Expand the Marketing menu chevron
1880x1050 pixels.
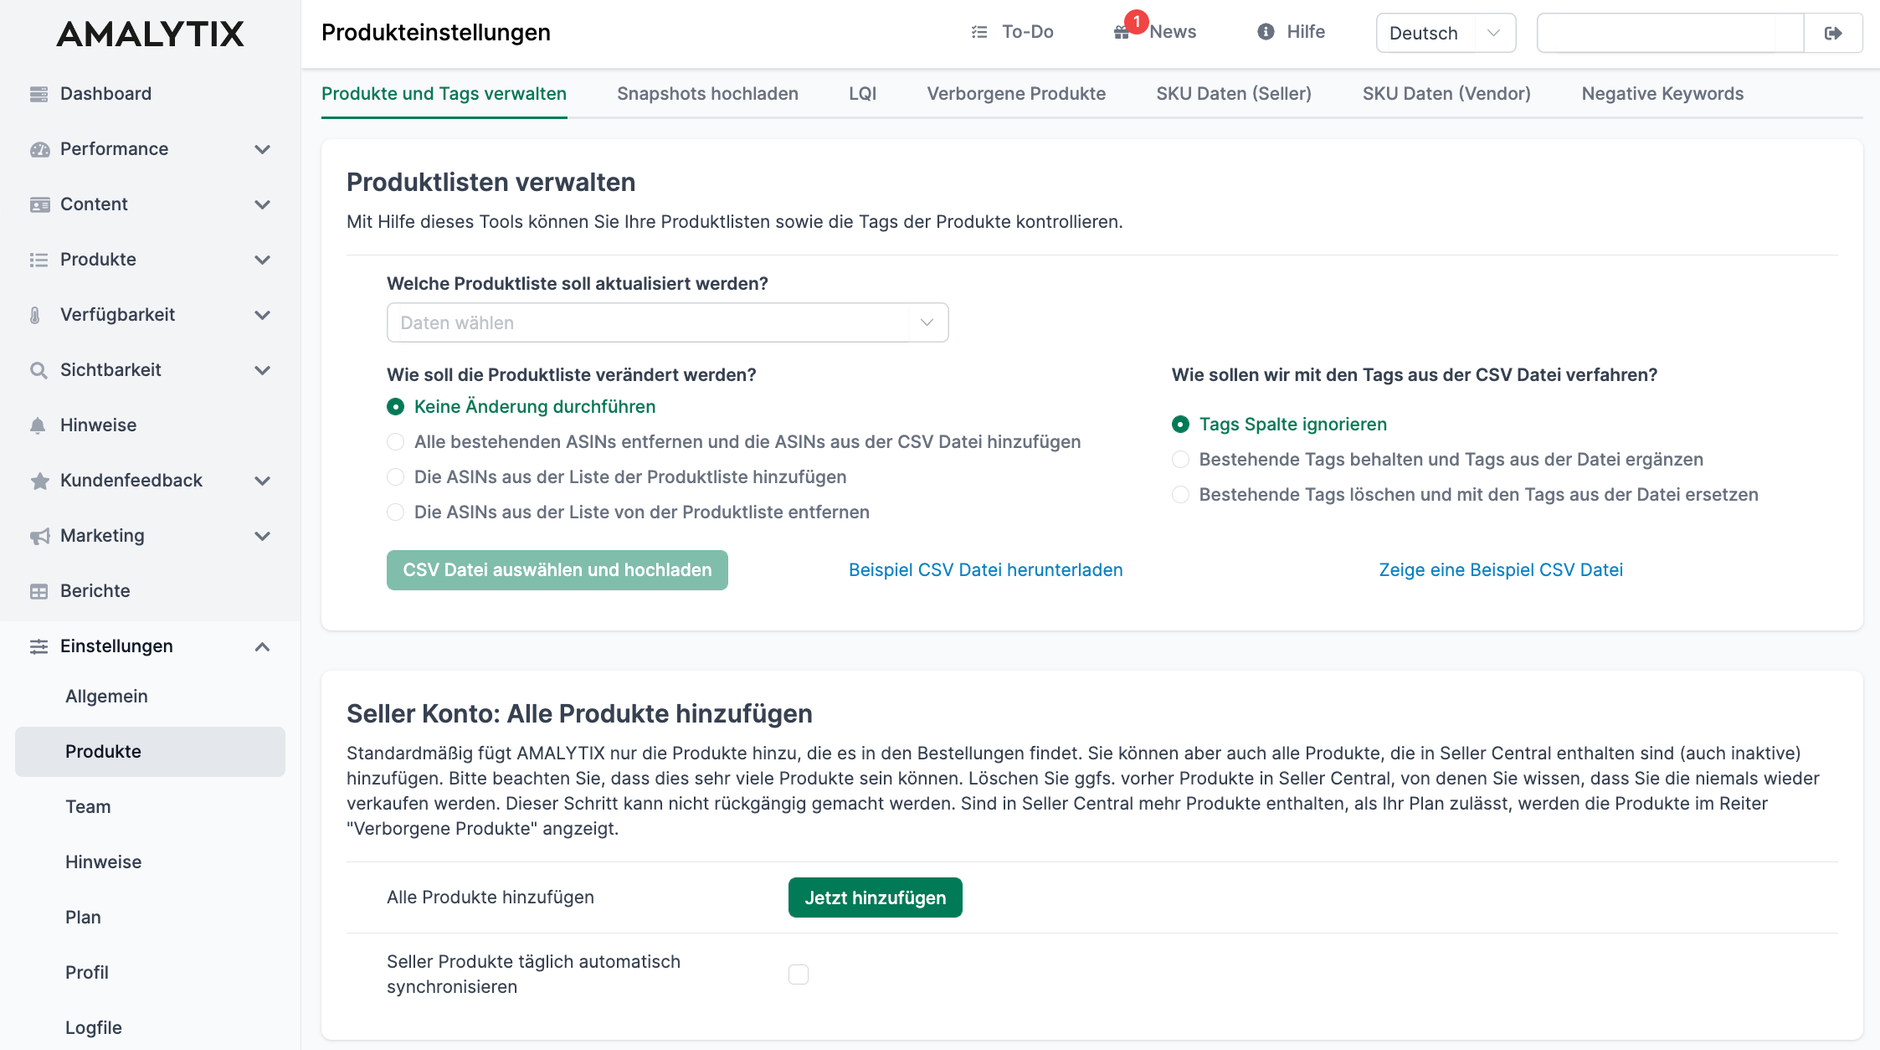coord(262,536)
